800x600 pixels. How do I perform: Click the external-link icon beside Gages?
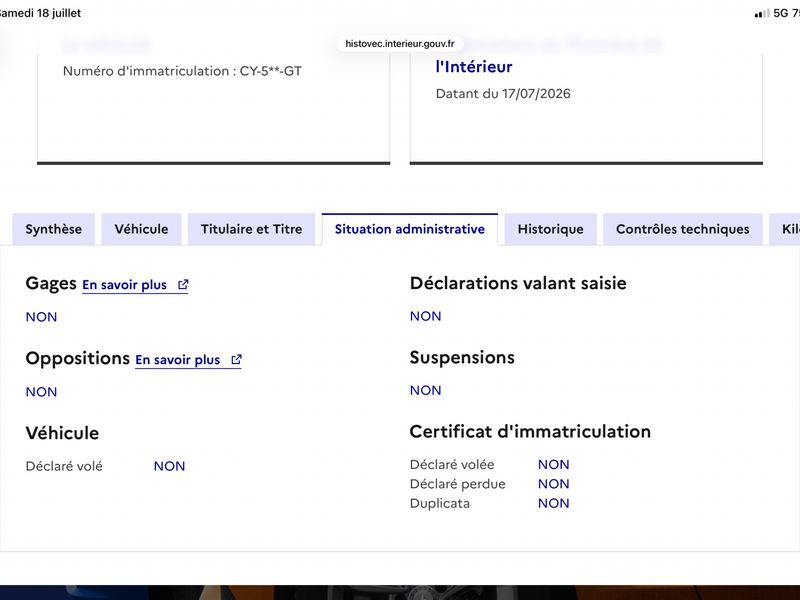tap(183, 285)
